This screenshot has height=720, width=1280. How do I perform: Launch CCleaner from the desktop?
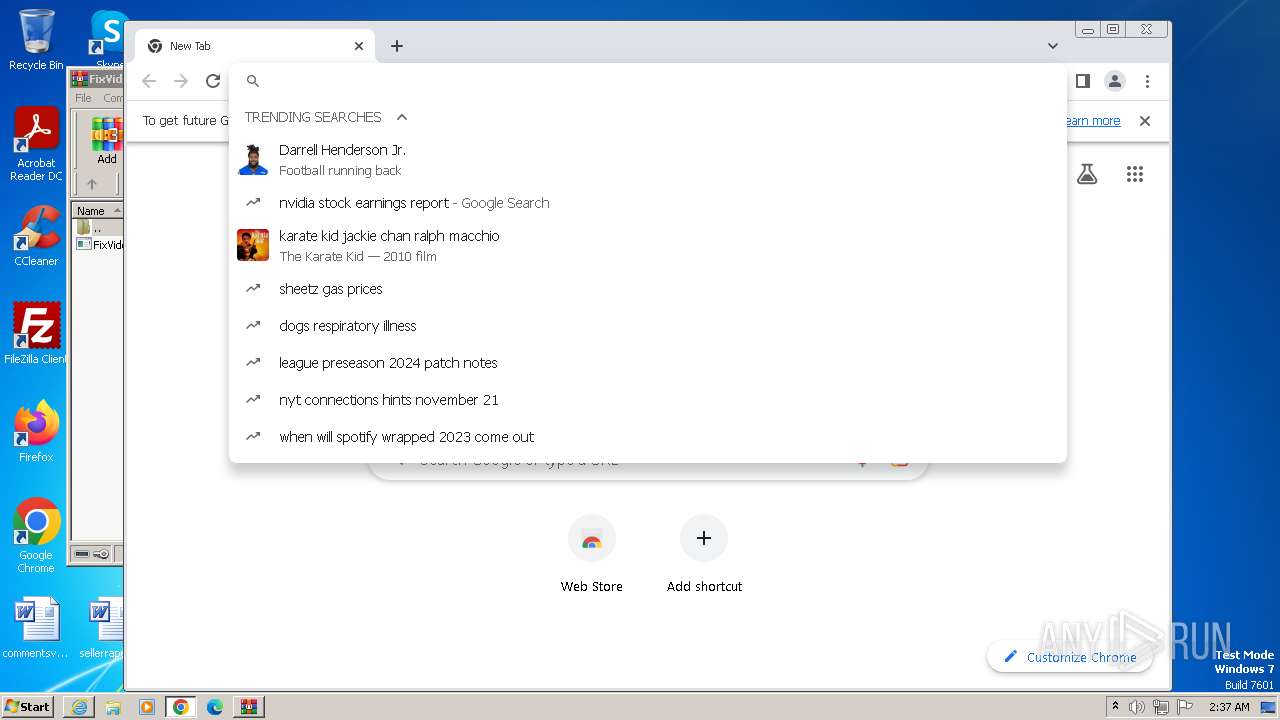(36, 236)
